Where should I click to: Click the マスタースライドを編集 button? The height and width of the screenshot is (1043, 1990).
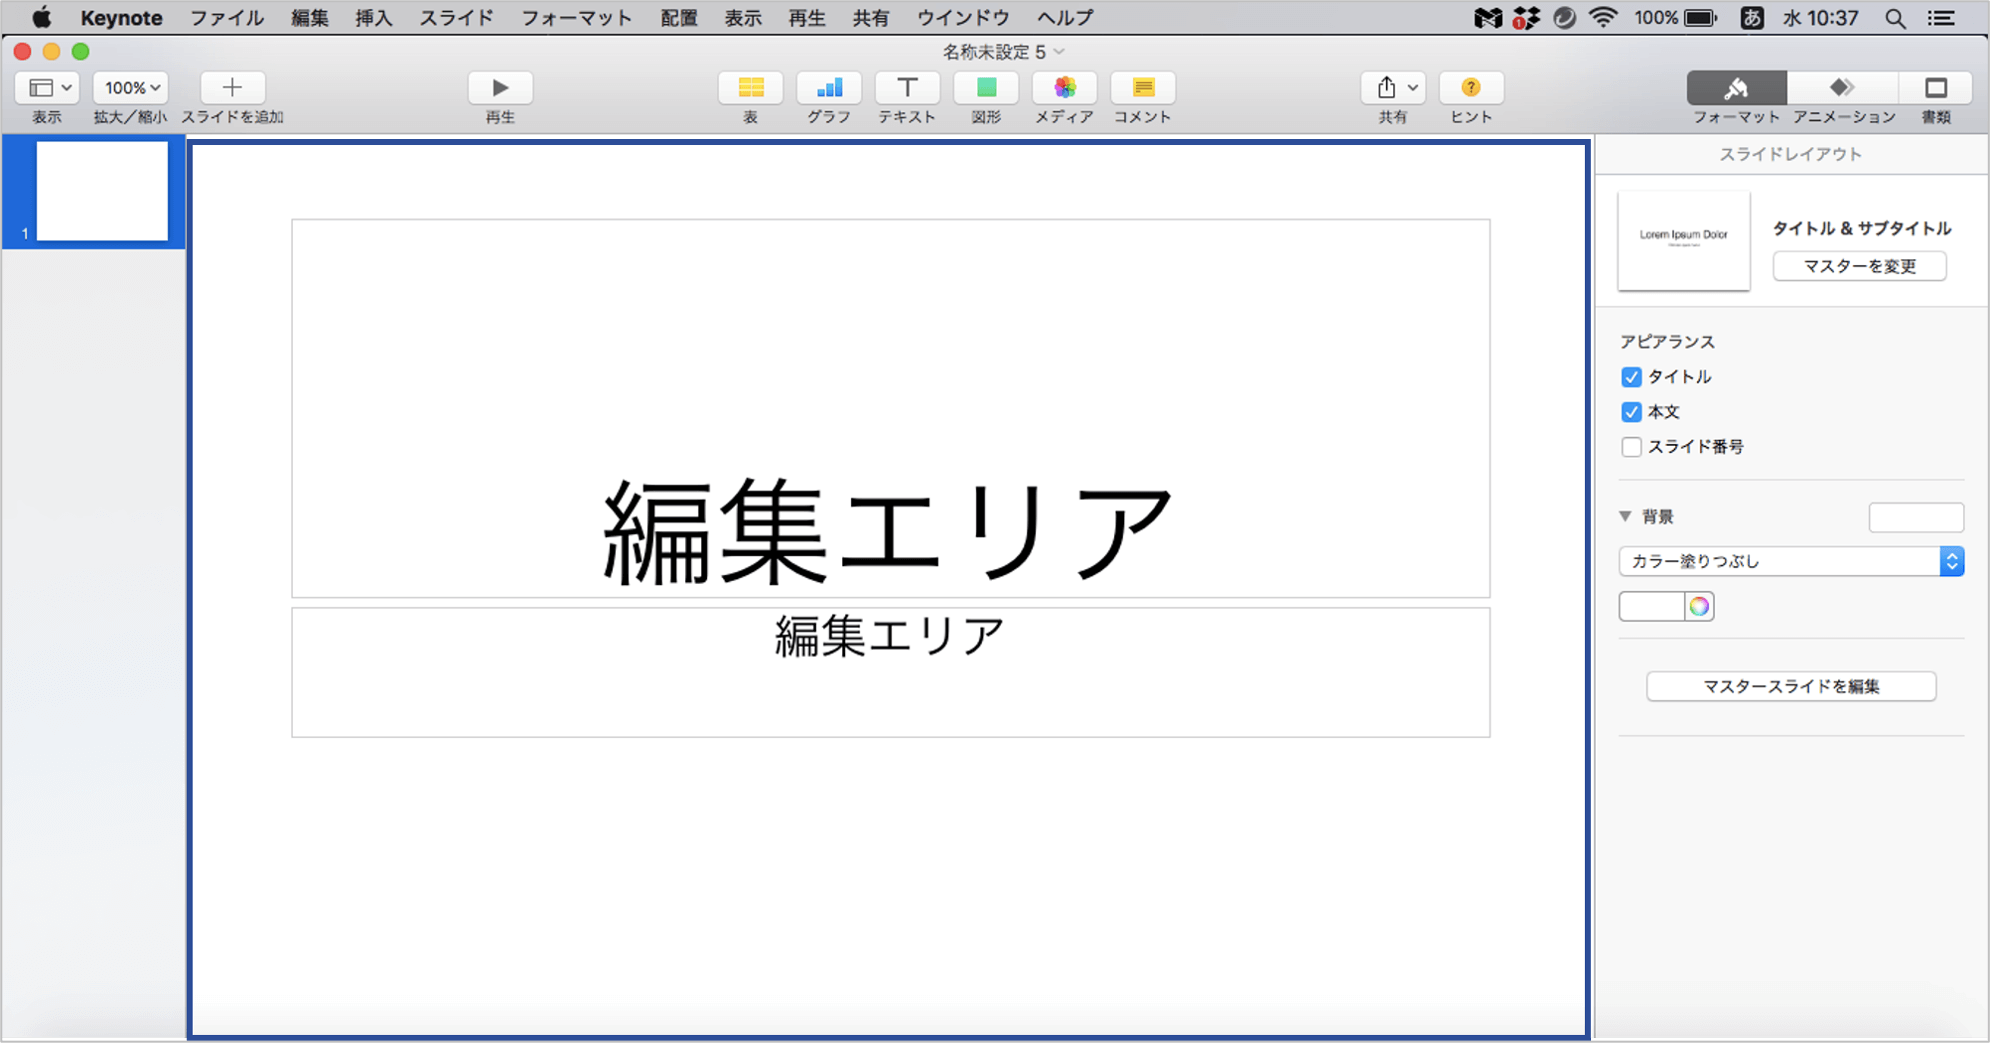(1790, 686)
